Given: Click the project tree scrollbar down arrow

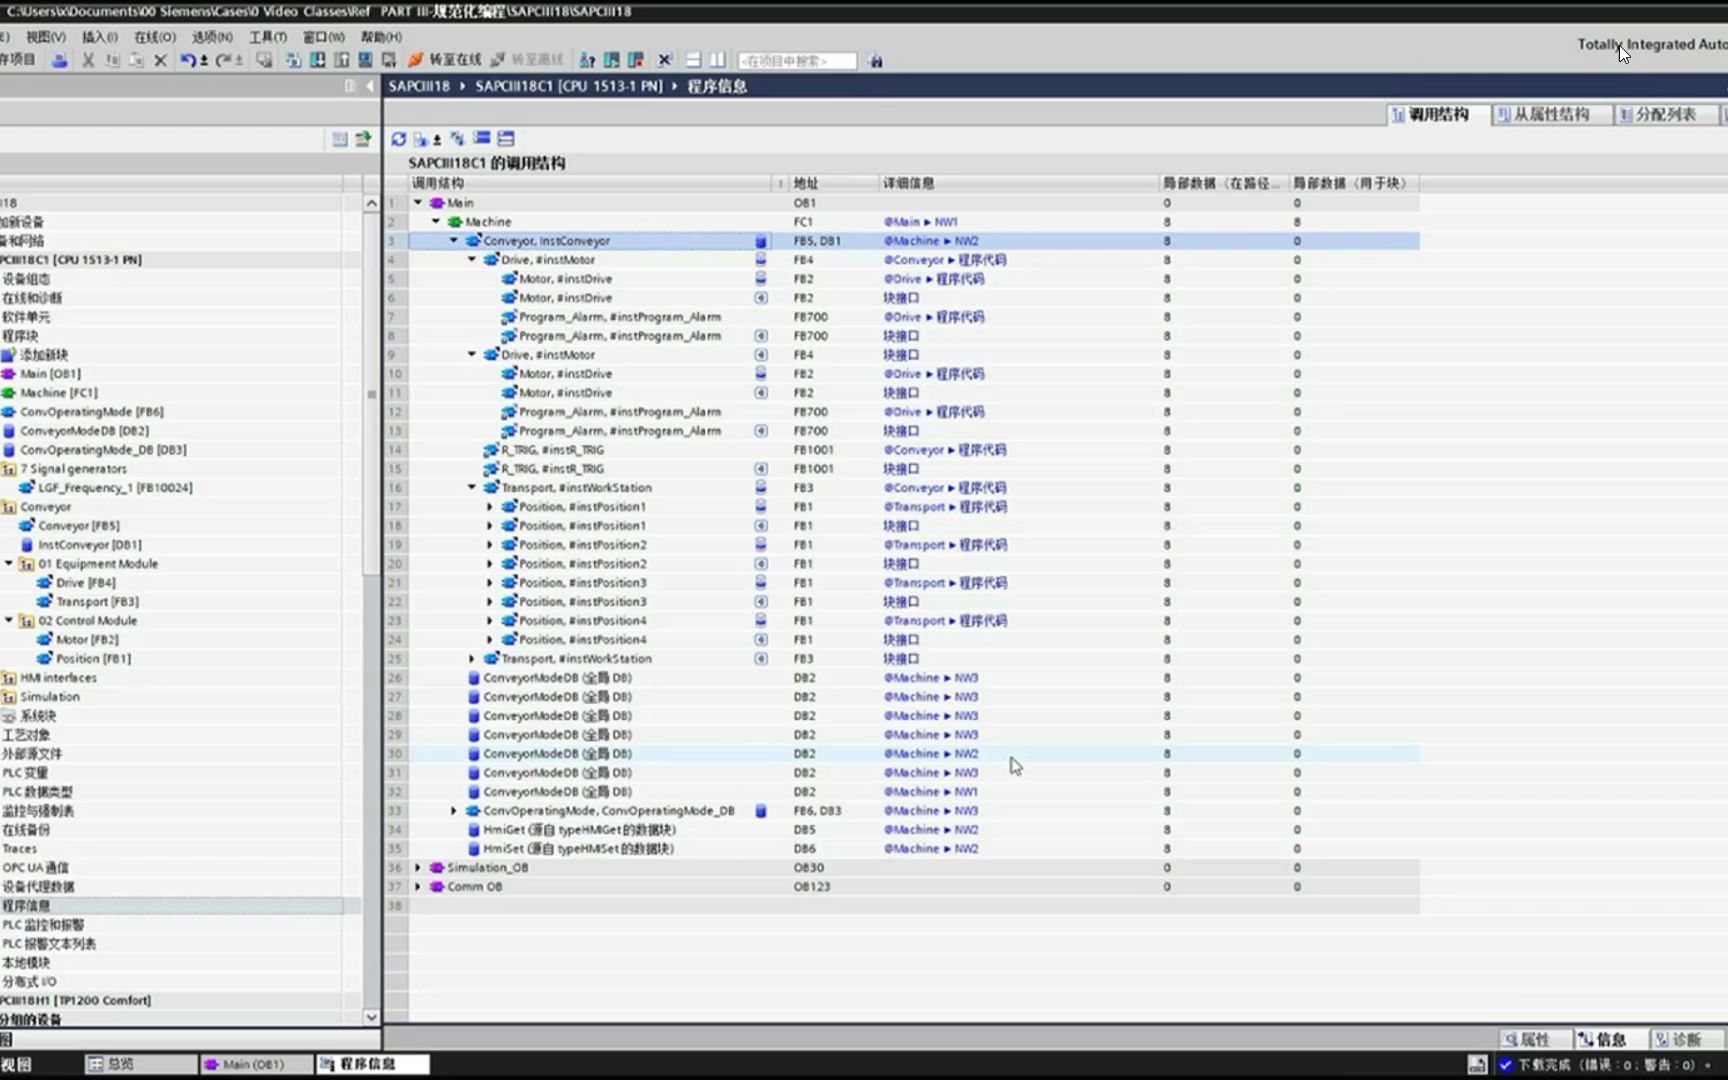Looking at the screenshot, I should [371, 1017].
